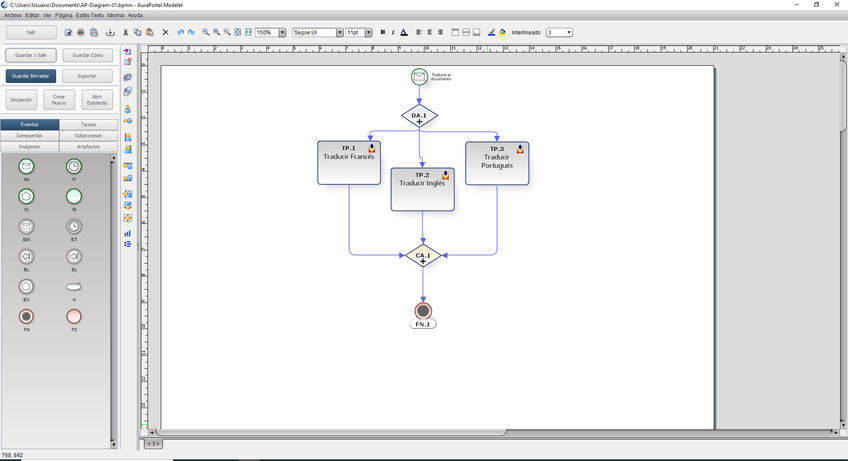
Task: Expand the Interlineado spacing dropdown
Action: pyautogui.click(x=569, y=32)
